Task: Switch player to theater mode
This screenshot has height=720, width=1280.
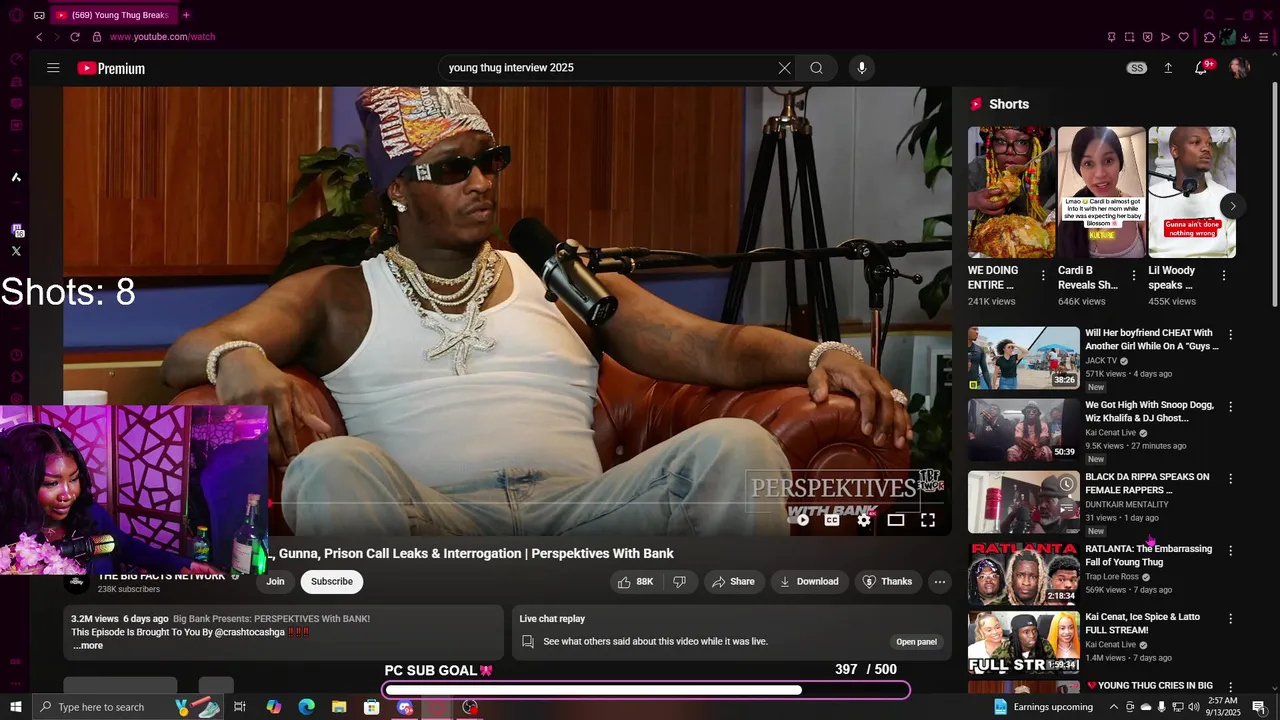Action: point(896,520)
